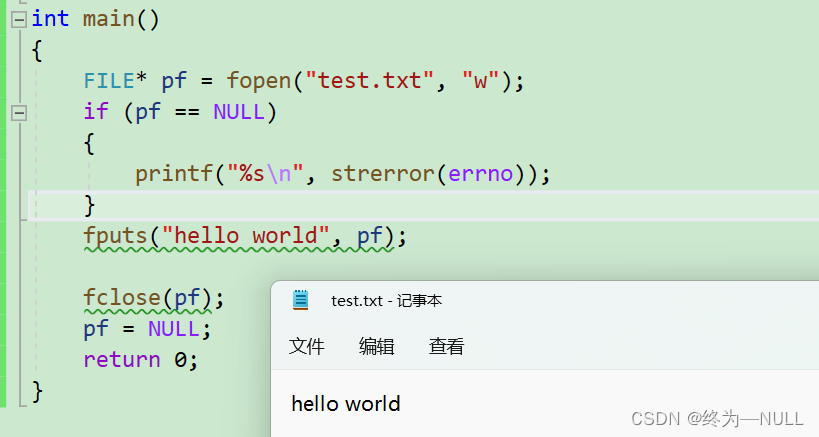Click the errno identifier
Viewport: 819px width, 437px height.
[480, 175]
